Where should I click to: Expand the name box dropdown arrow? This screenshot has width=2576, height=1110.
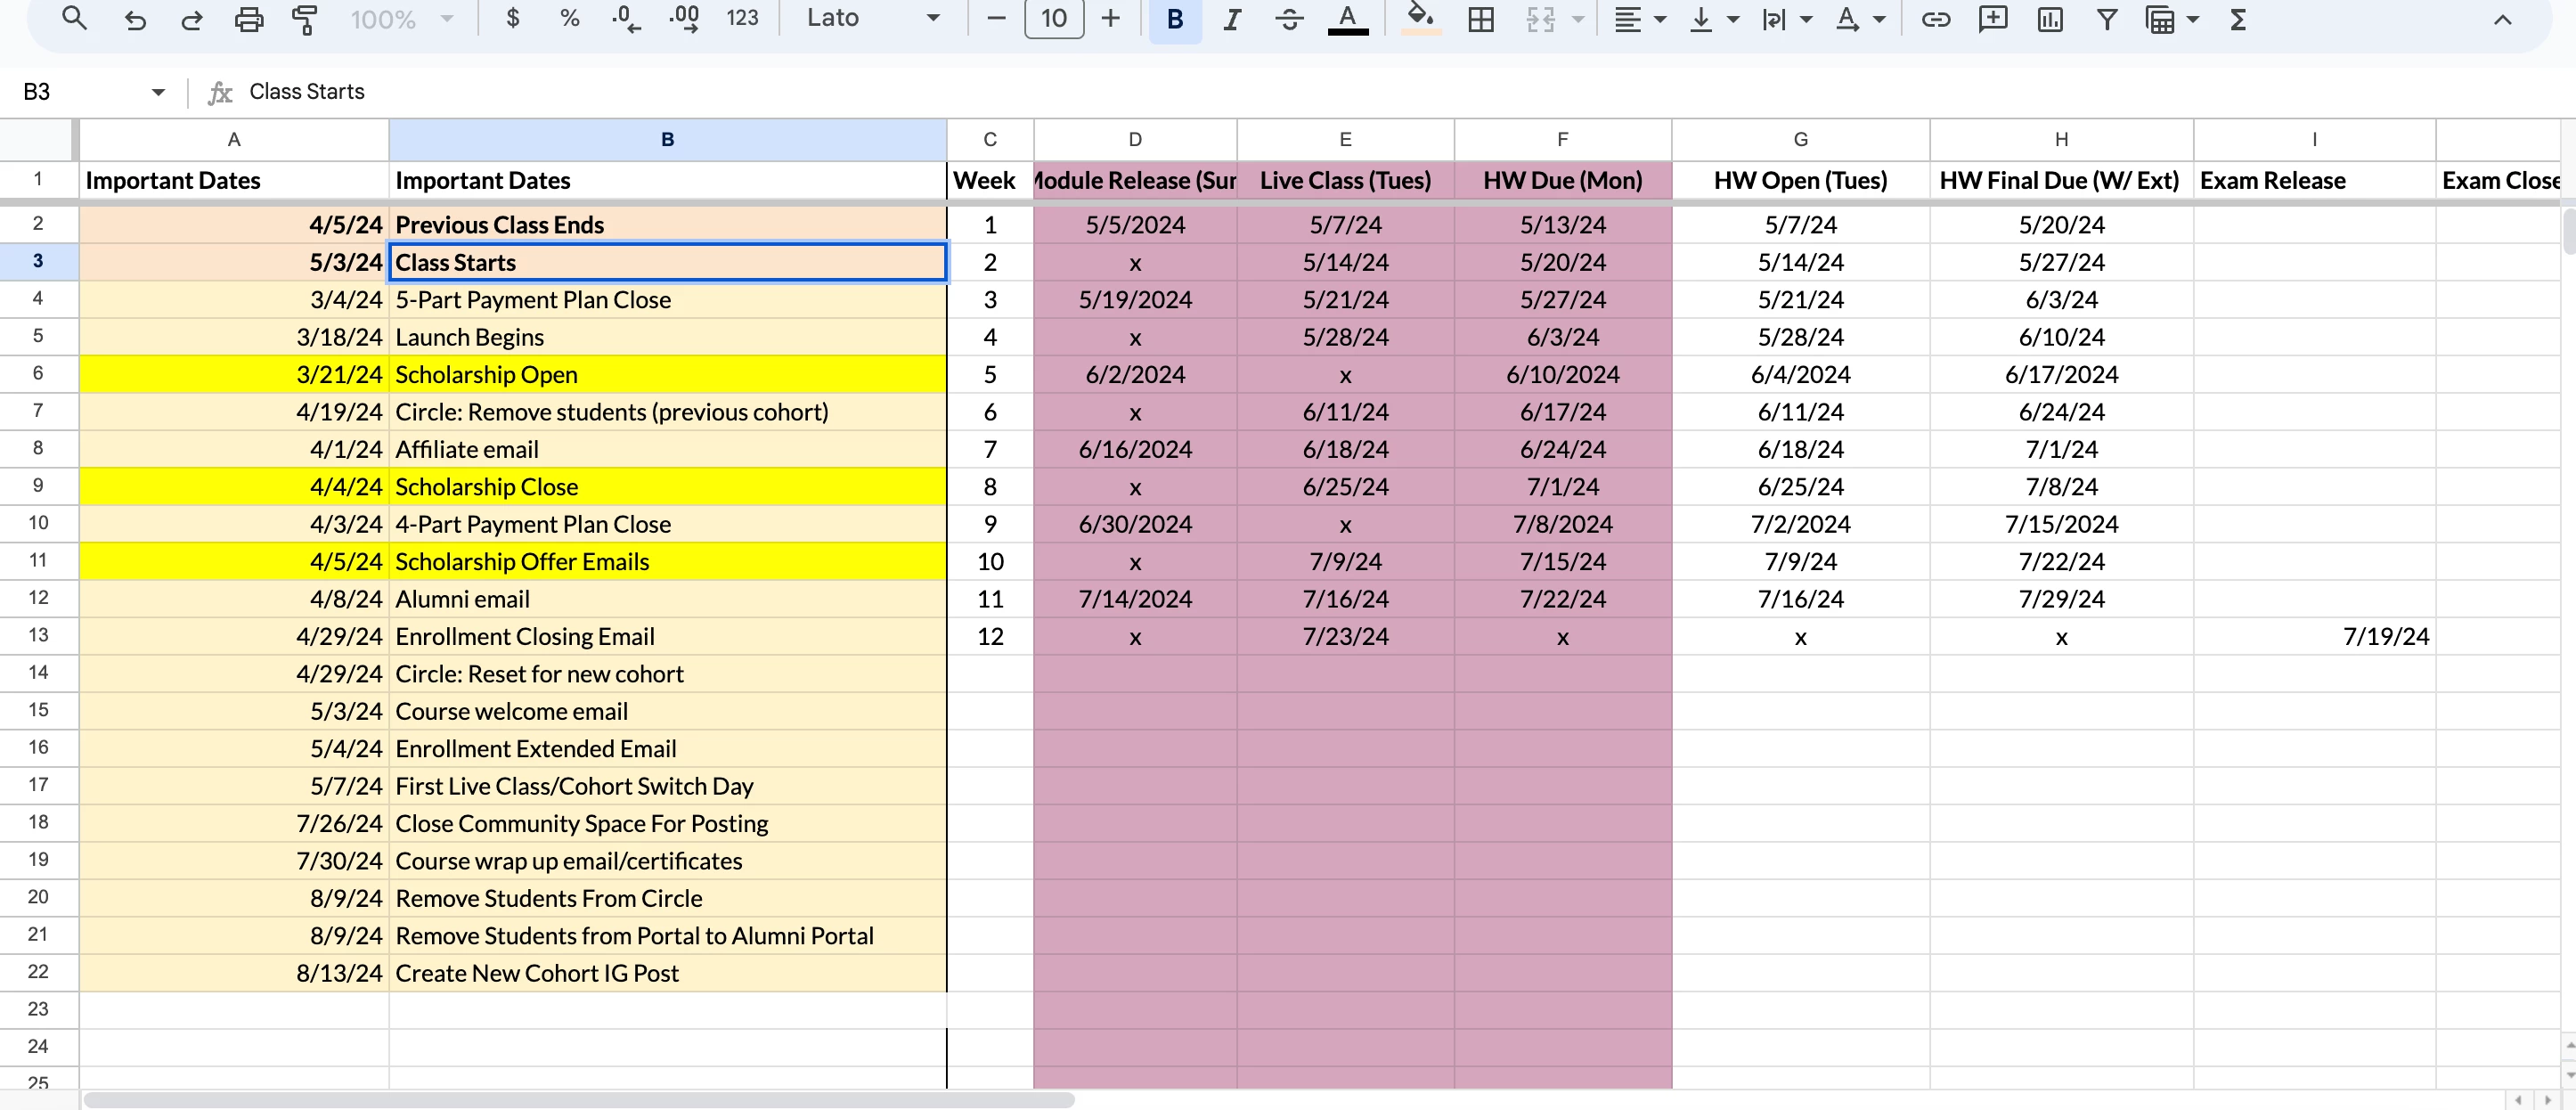coord(158,92)
